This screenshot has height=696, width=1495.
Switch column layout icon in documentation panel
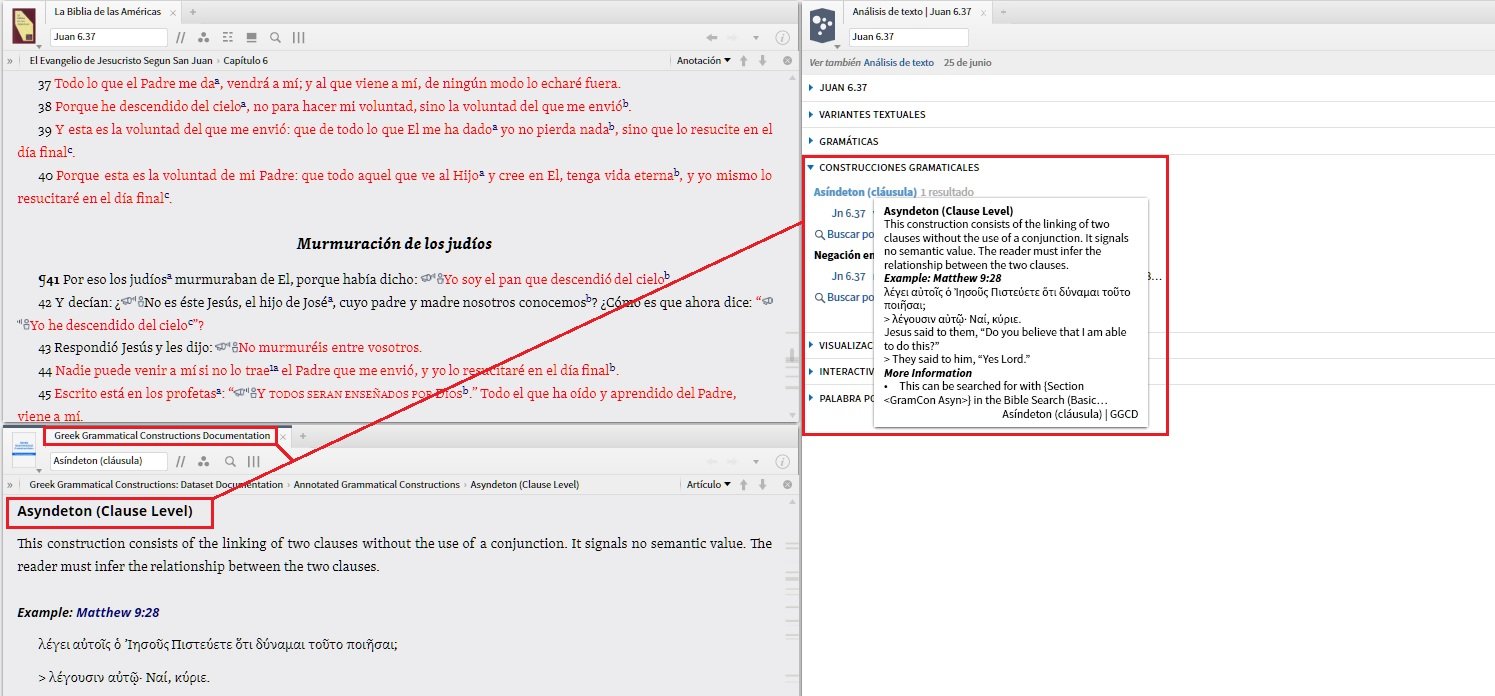pyautogui.click(x=253, y=461)
